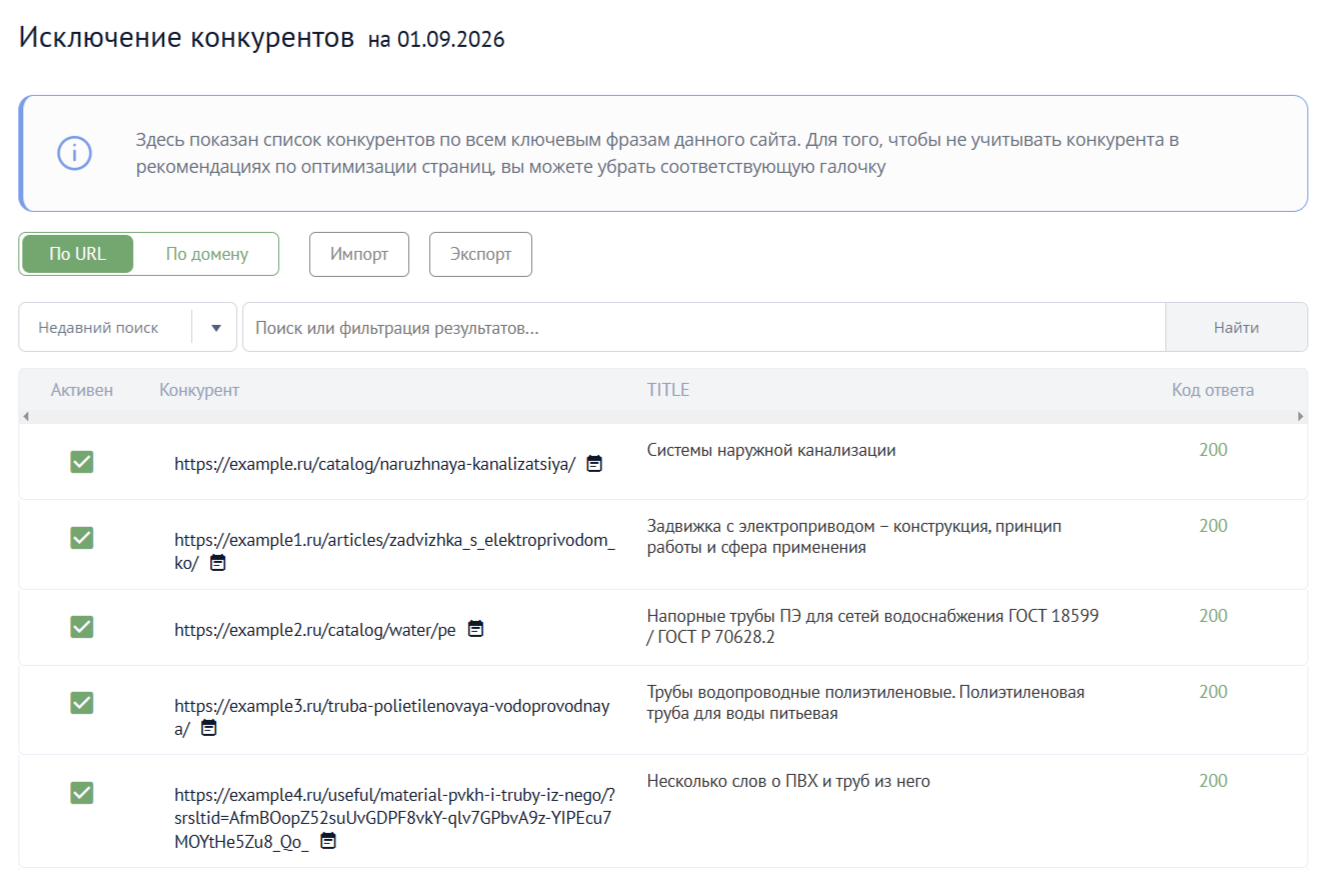The width and height of the screenshot is (1325, 870).
Task: Click the note icon after example3.ru truba-polietilenovaya URL
Action: coord(208,729)
